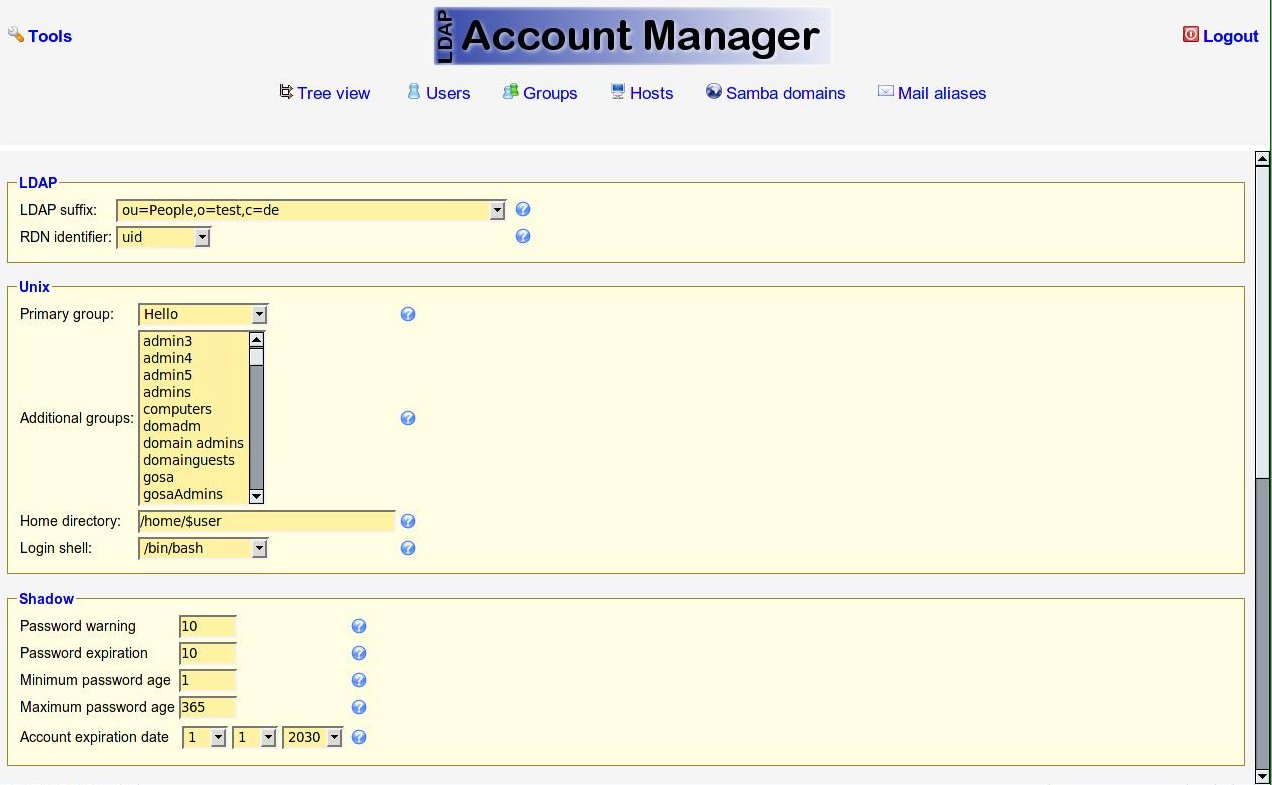The height and width of the screenshot is (785, 1272).
Task: Click the help icon next to Login shell
Action: click(408, 548)
